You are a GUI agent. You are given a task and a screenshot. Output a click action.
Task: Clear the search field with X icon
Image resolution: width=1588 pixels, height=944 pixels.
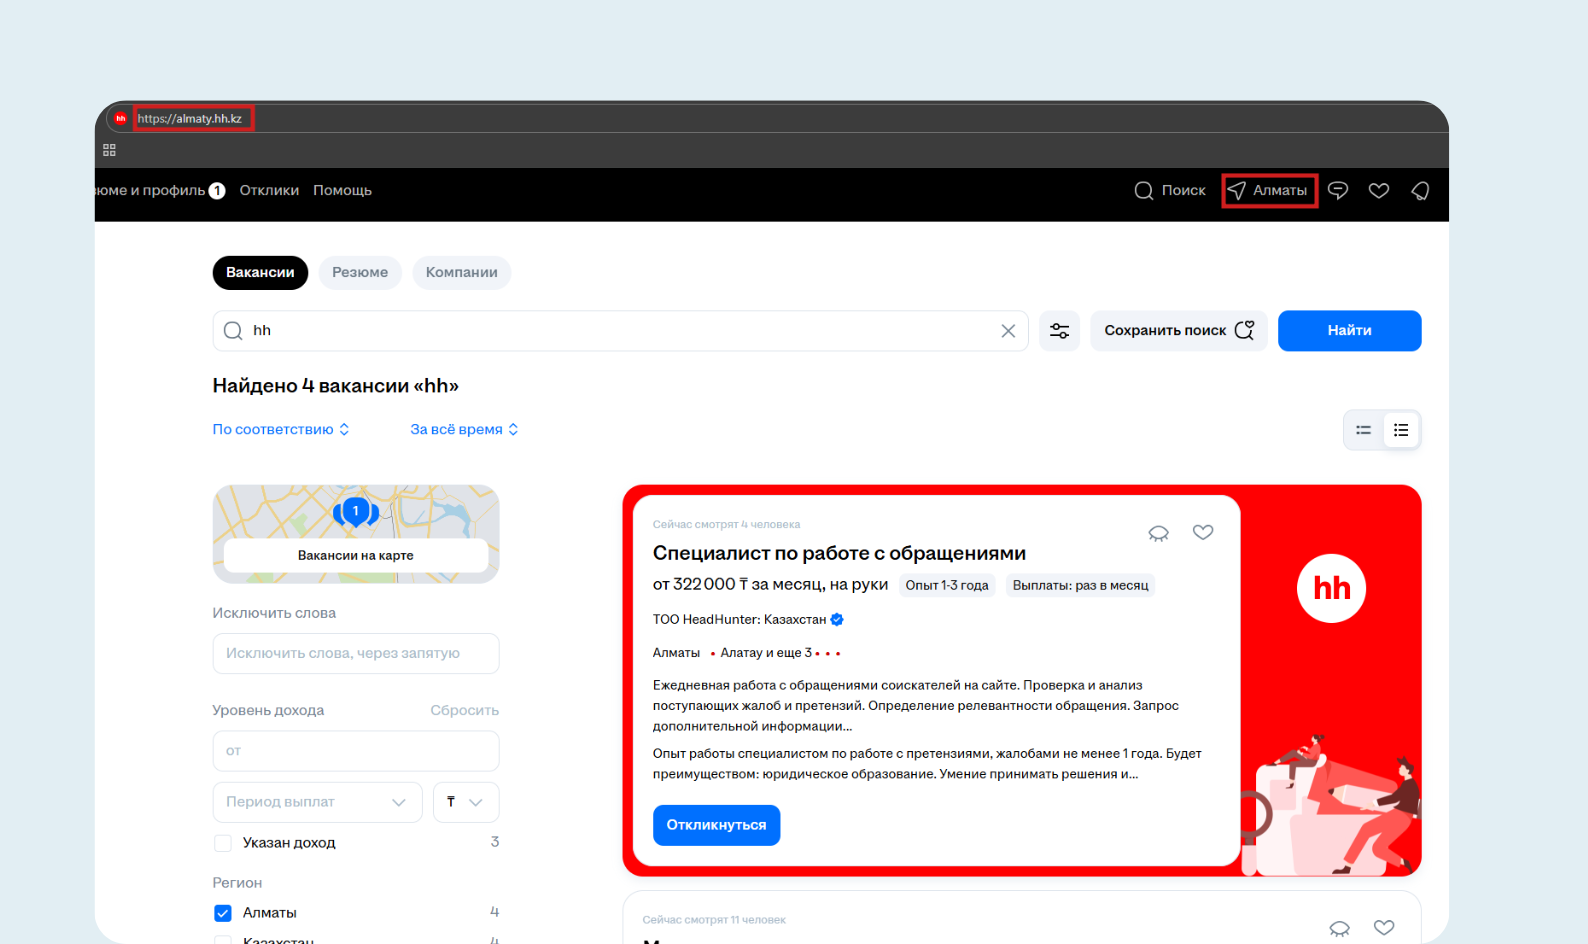point(1008,331)
